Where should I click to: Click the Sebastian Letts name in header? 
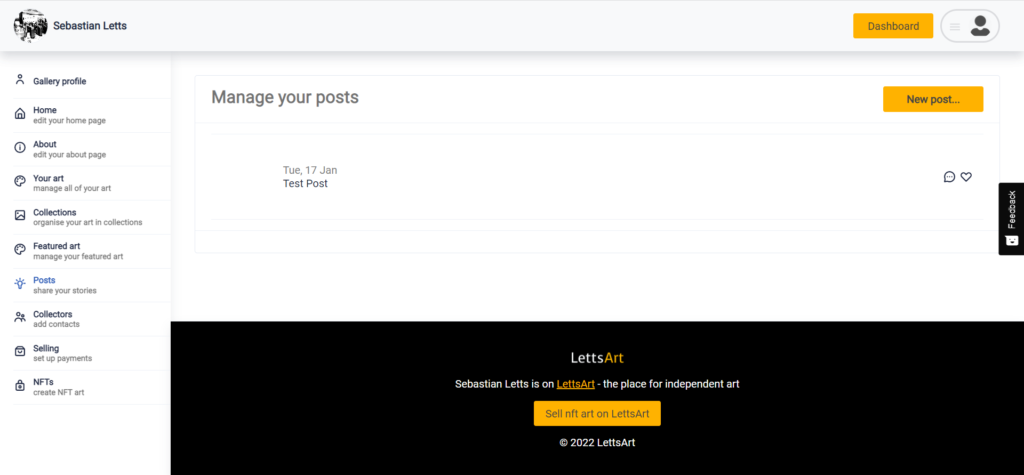(x=90, y=26)
